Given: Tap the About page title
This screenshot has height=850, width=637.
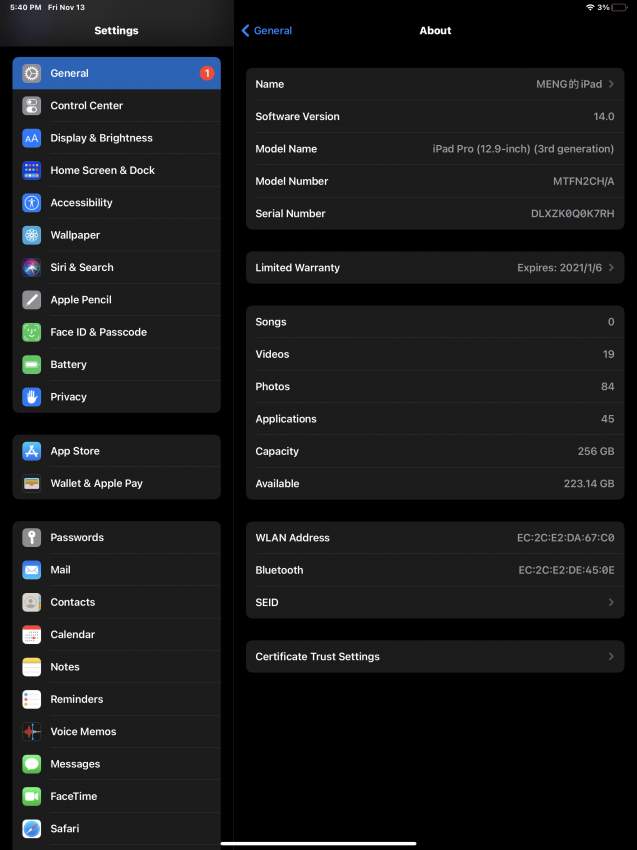Looking at the screenshot, I should (x=435, y=31).
